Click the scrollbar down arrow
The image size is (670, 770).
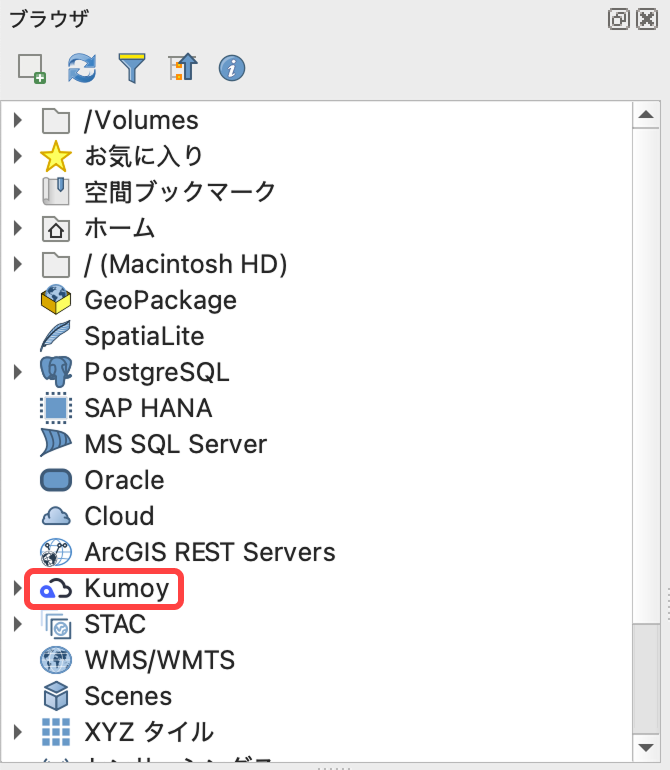tap(646, 748)
